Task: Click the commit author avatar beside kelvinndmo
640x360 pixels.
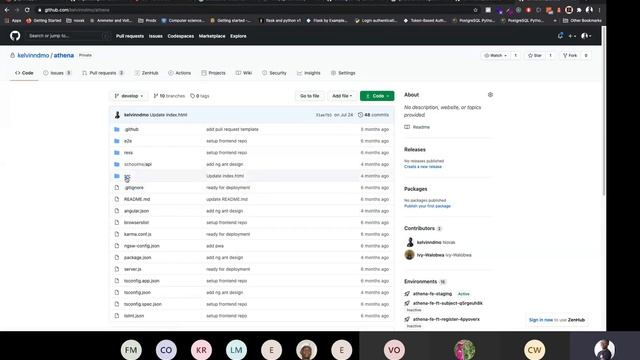Action: pyautogui.click(x=118, y=115)
